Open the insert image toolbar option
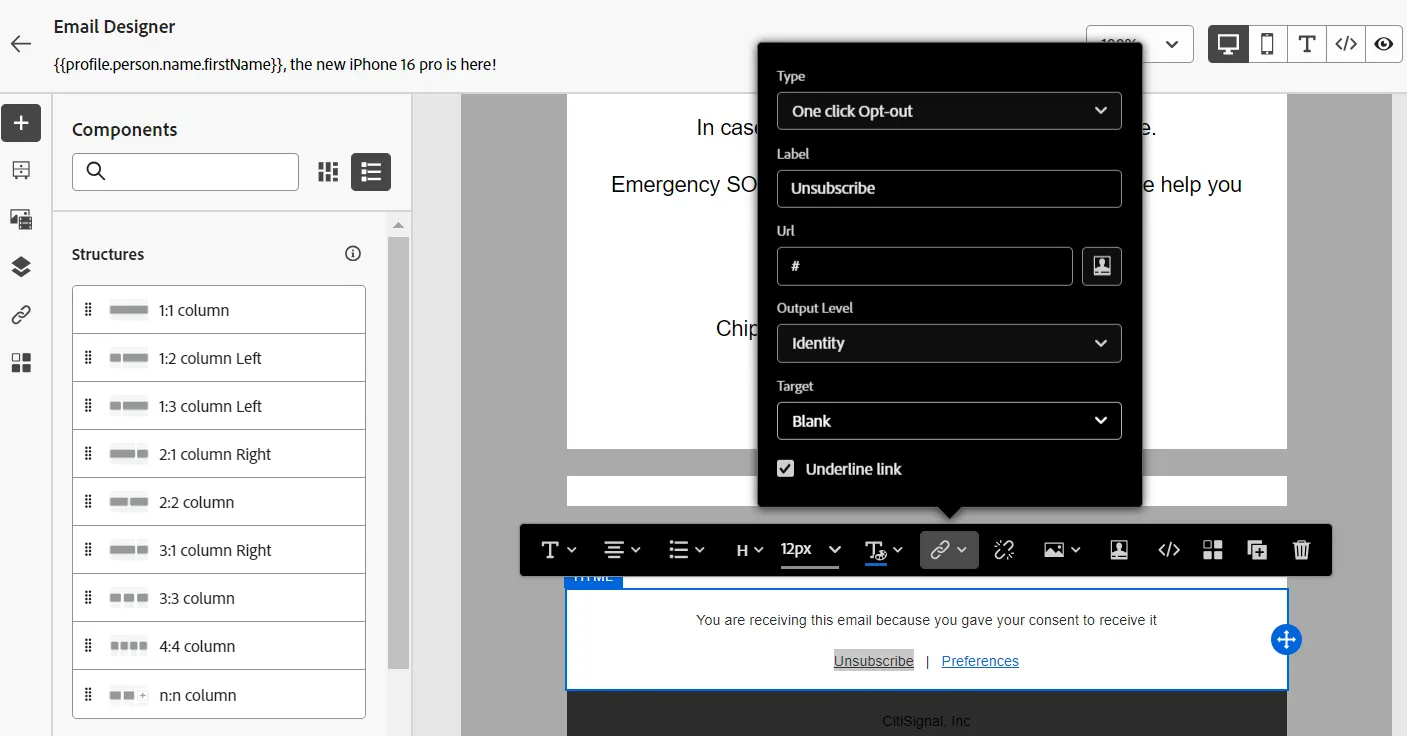1407x736 pixels. click(1061, 550)
